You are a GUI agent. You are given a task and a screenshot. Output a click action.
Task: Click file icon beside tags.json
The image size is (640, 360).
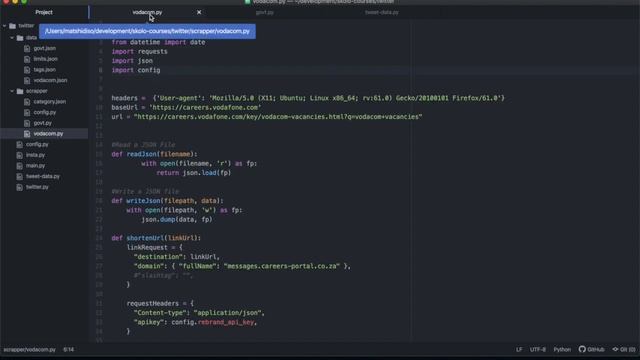(x=27, y=70)
